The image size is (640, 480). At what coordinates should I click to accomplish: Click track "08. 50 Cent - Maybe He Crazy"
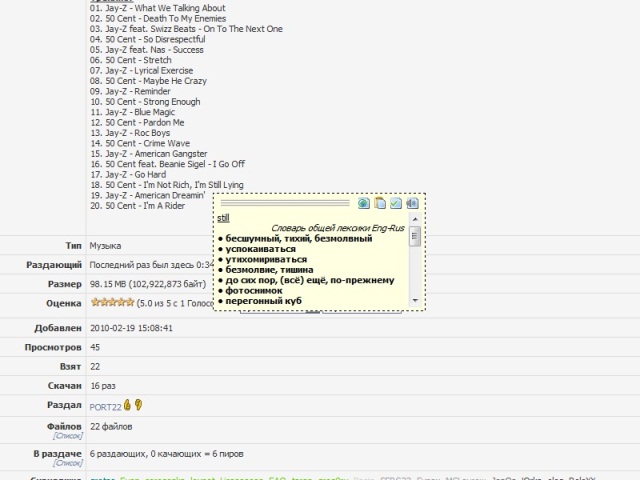pos(148,81)
